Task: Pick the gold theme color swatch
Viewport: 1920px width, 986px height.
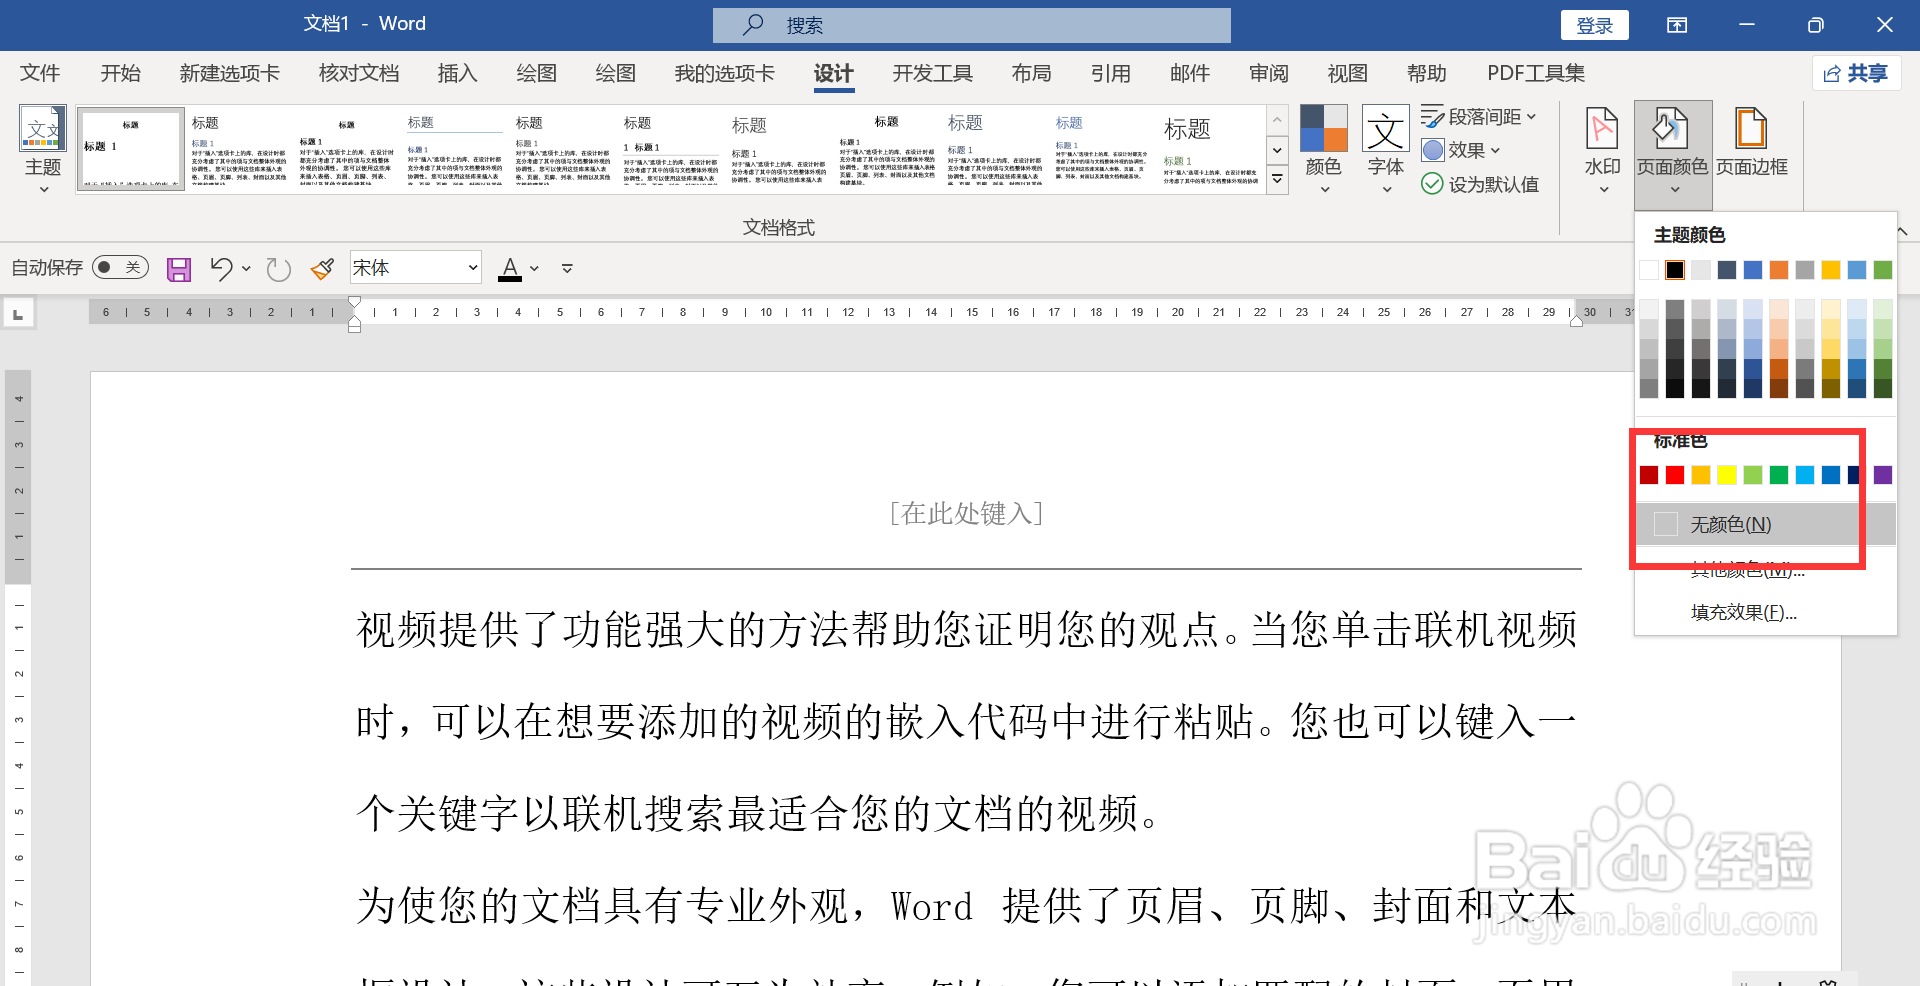Action: pos(1831,270)
